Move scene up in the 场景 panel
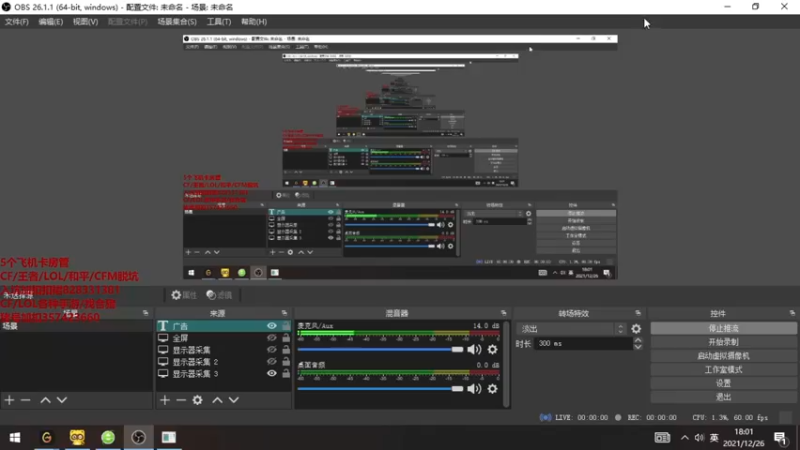This screenshot has width=800, height=450. [x=45, y=400]
